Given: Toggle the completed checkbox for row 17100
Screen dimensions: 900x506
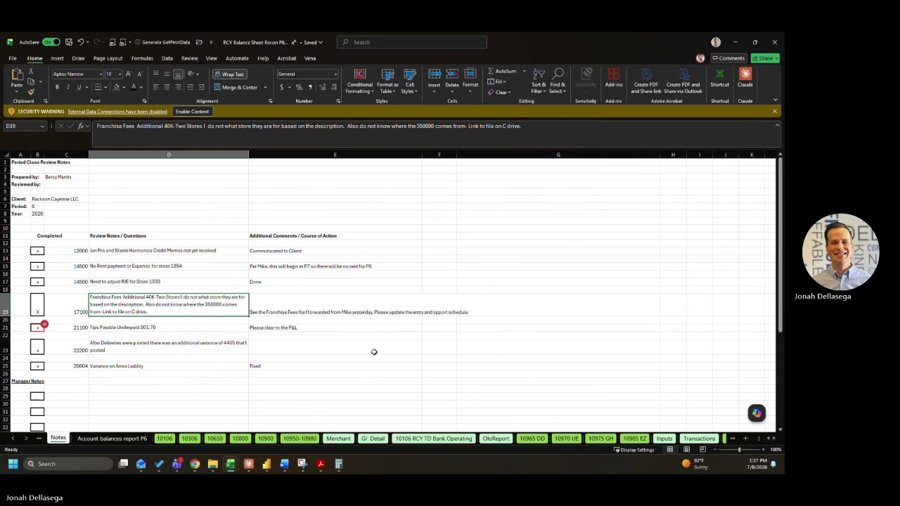Looking at the screenshot, I should (37, 305).
